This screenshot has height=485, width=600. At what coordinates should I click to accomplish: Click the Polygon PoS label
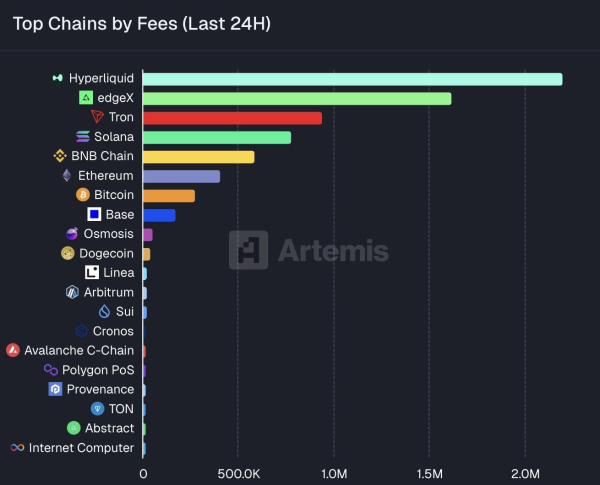(99, 370)
